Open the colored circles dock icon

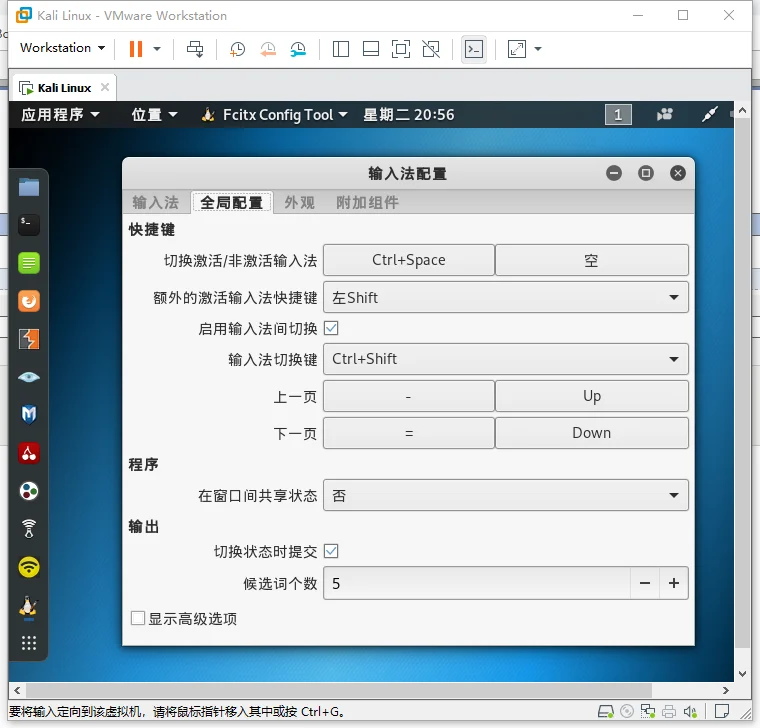pos(29,491)
